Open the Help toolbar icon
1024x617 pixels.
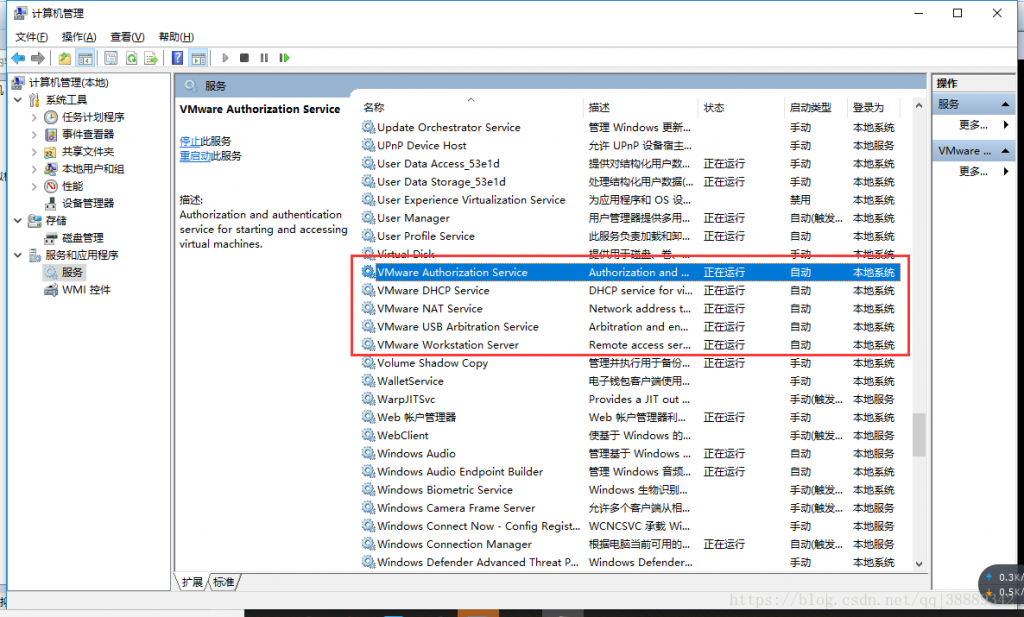pos(177,58)
